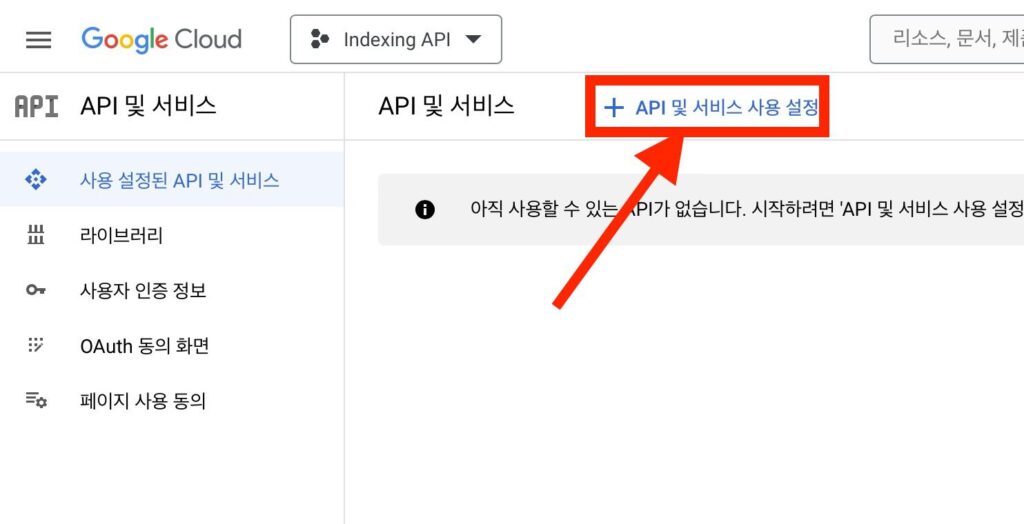The height and width of the screenshot is (524, 1024).
Task: Open '페이지 사용 동의' in sidebar
Action: point(143,401)
